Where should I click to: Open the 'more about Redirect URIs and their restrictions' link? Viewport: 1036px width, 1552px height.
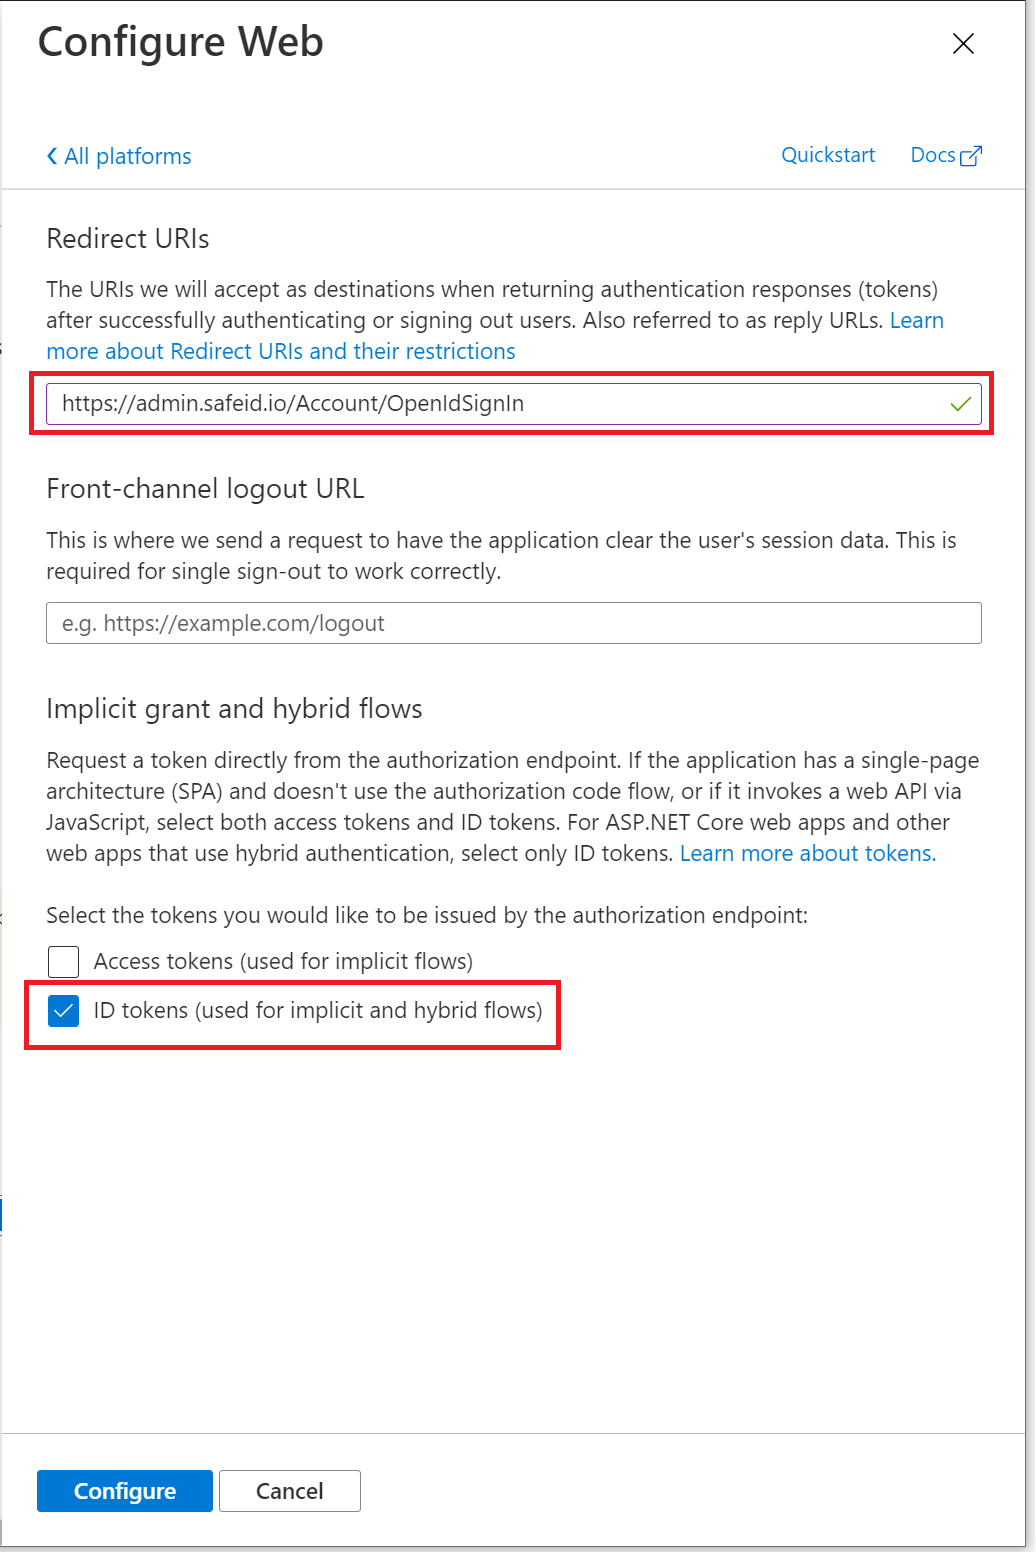[x=281, y=351]
